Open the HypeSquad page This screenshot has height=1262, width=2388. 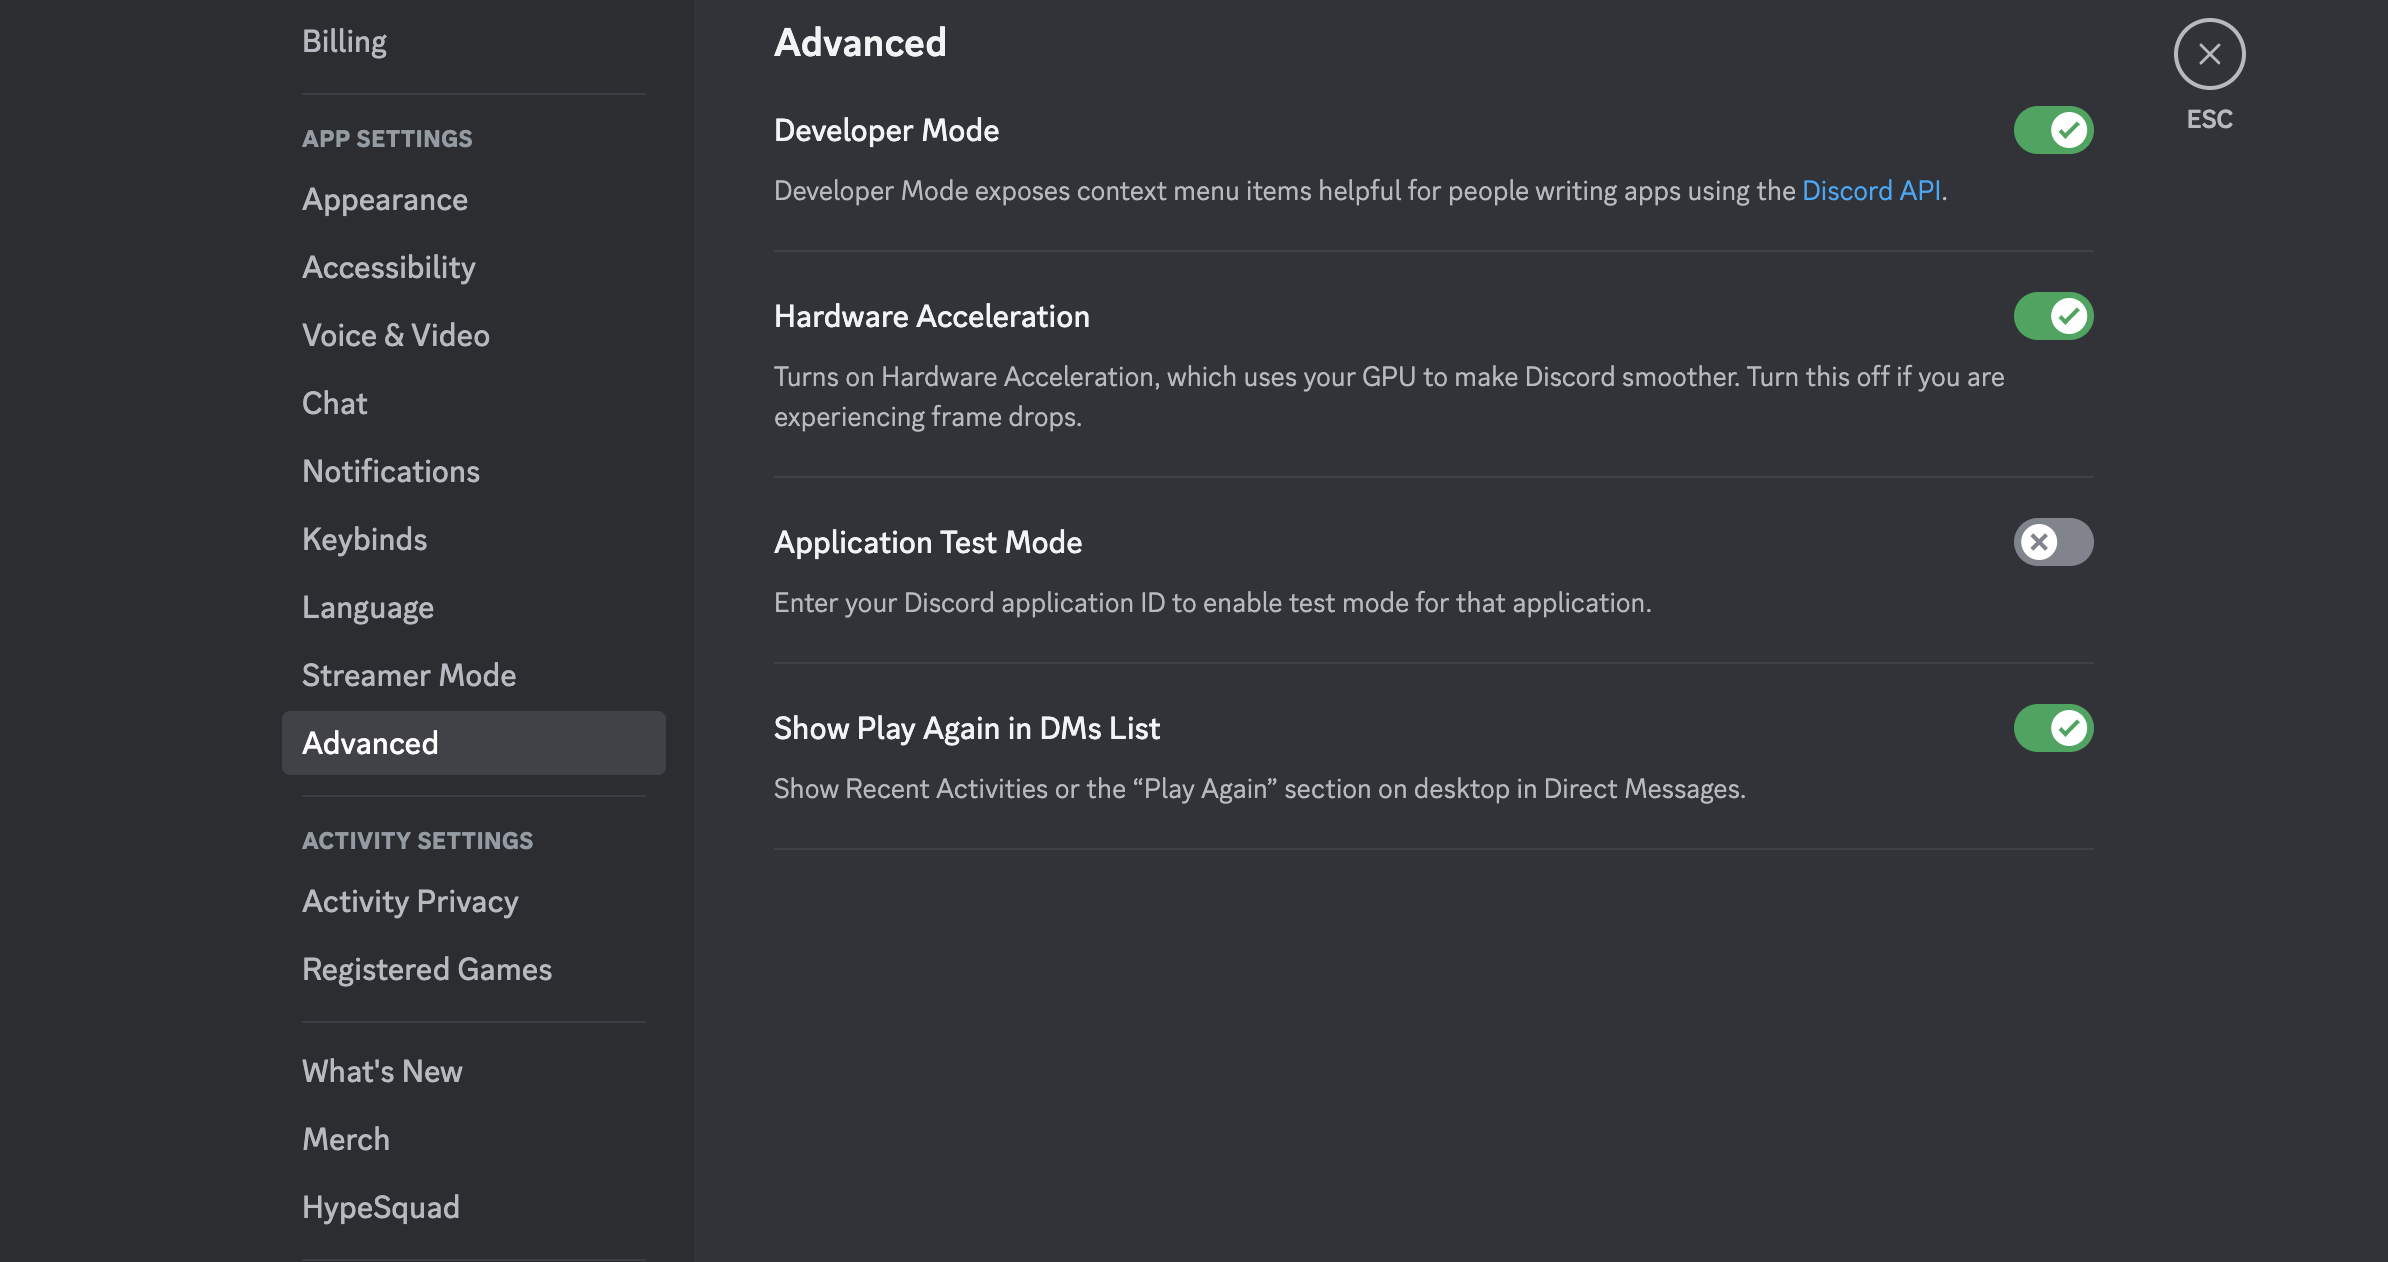(381, 1207)
